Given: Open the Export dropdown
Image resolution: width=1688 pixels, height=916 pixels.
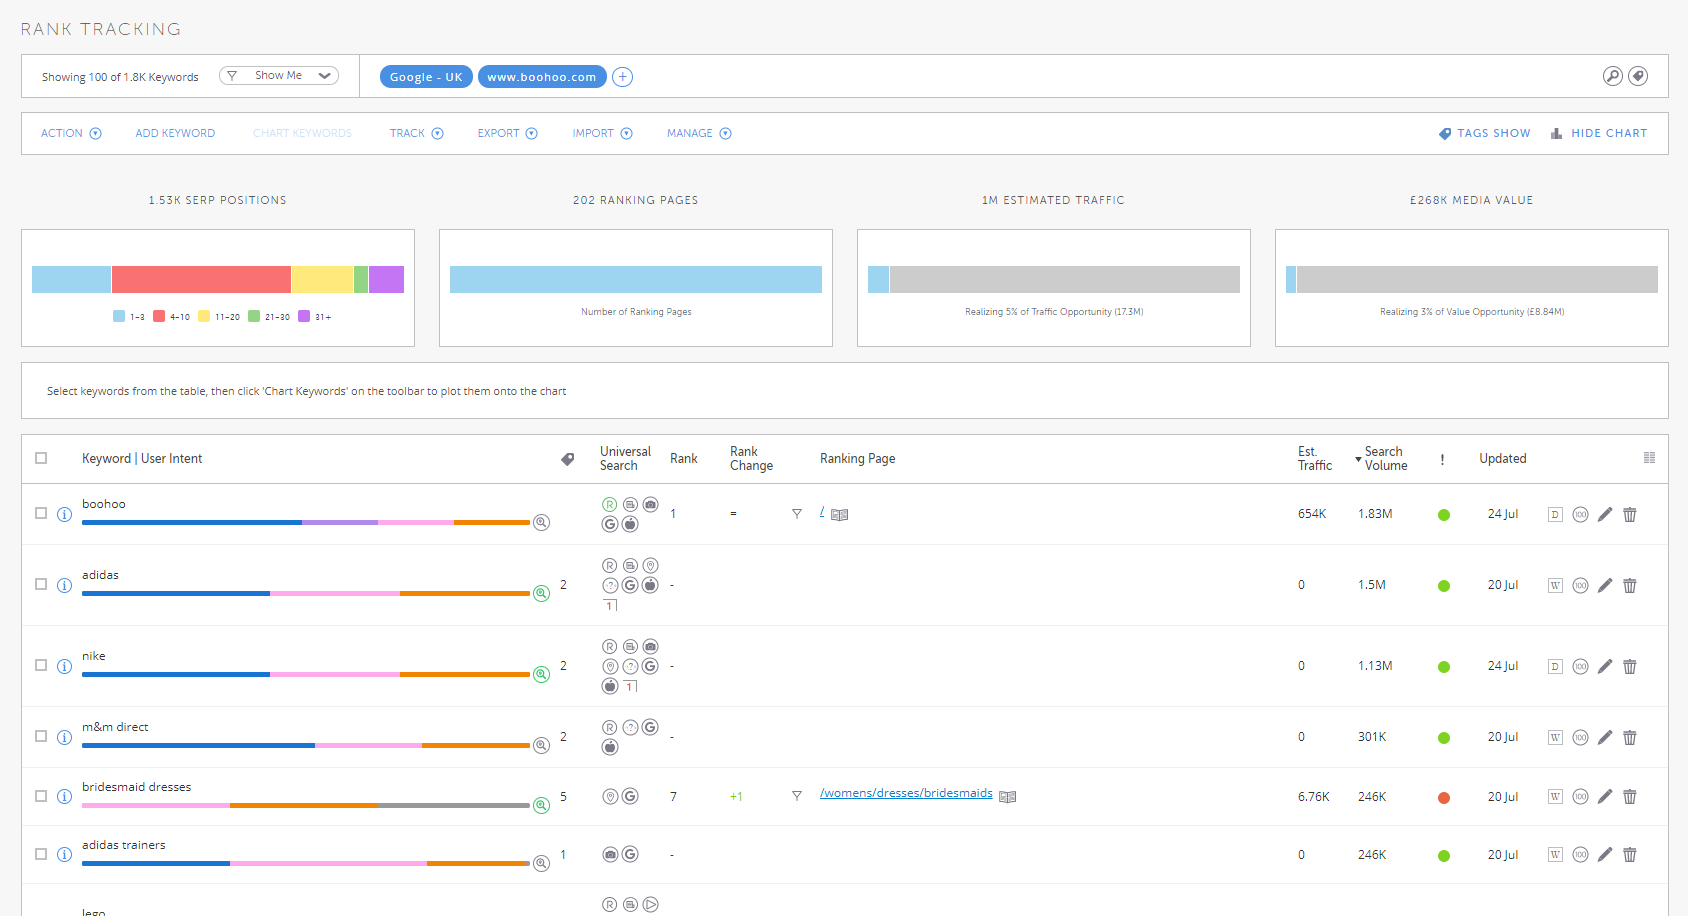Looking at the screenshot, I should click(507, 133).
